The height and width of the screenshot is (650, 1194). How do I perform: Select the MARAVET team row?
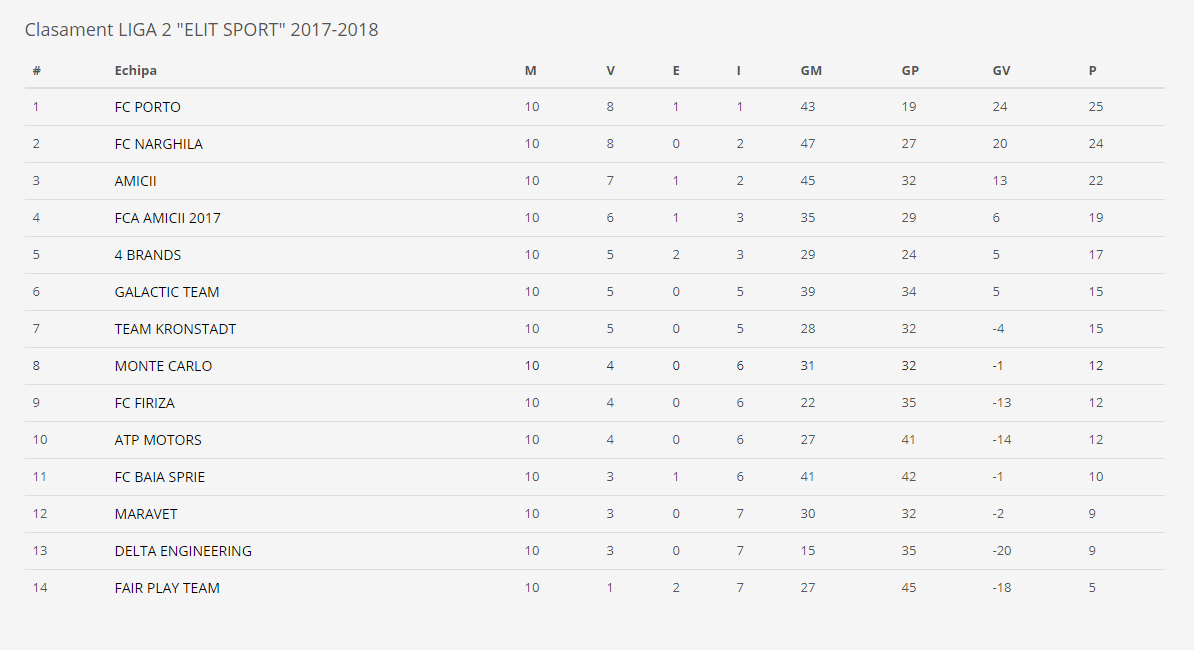pyautogui.click(x=595, y=515)
